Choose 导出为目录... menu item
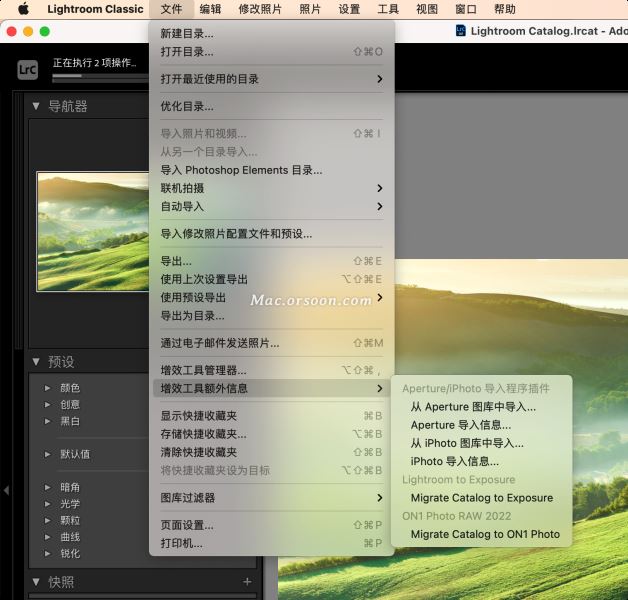The height and width of the screenshot is (600, 628). [272, 316]
